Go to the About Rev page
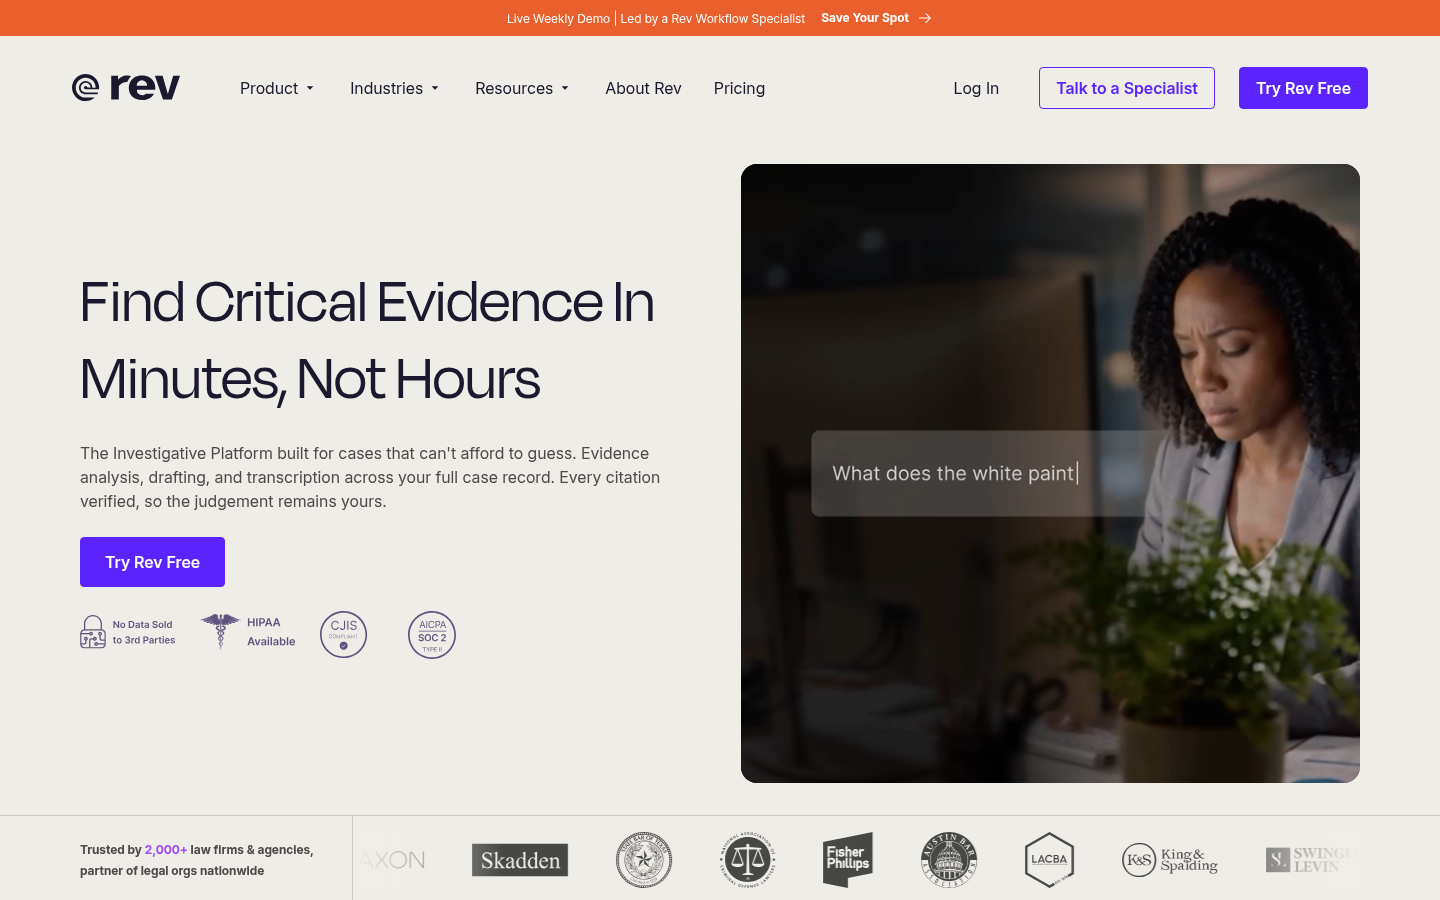This screenshot has width=1440, height=900. (x=643, y=88)
